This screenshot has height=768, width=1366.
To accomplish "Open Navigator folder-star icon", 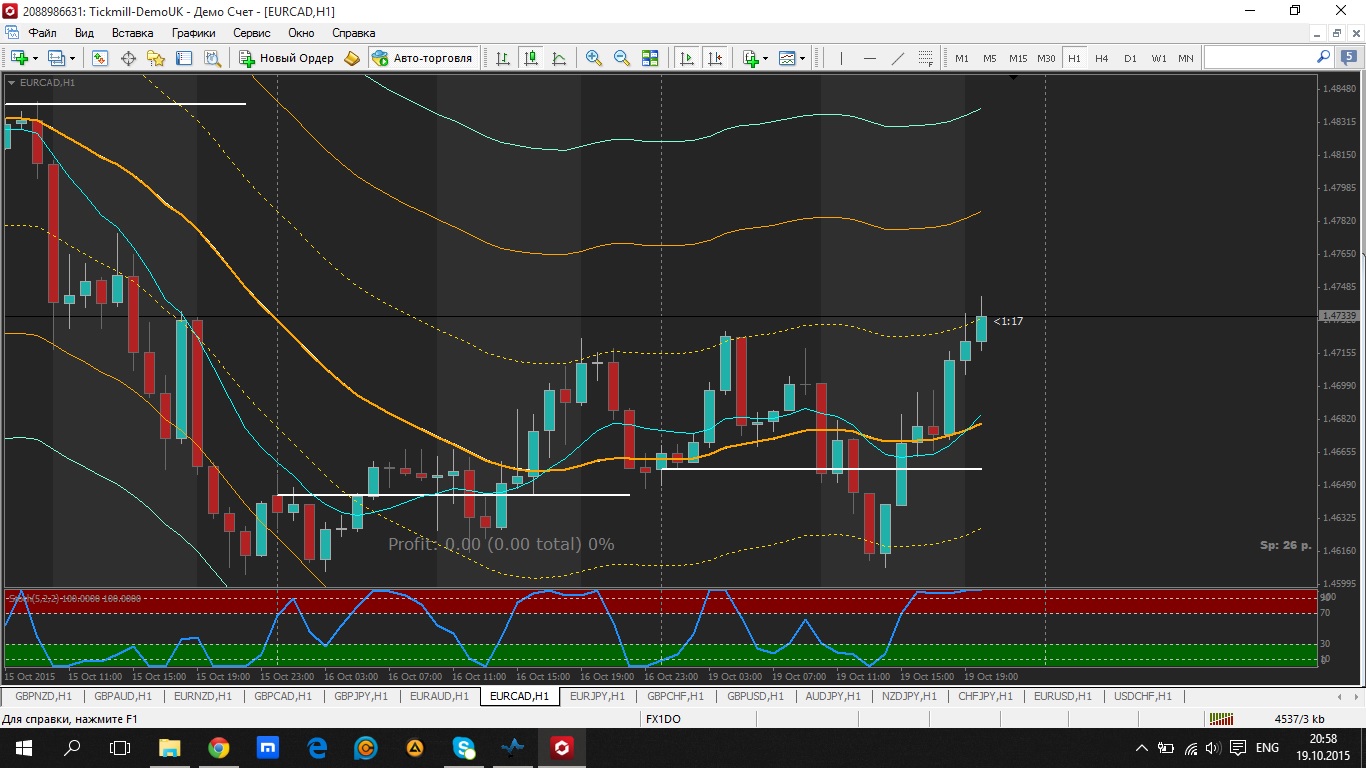I will coord(156,58).
